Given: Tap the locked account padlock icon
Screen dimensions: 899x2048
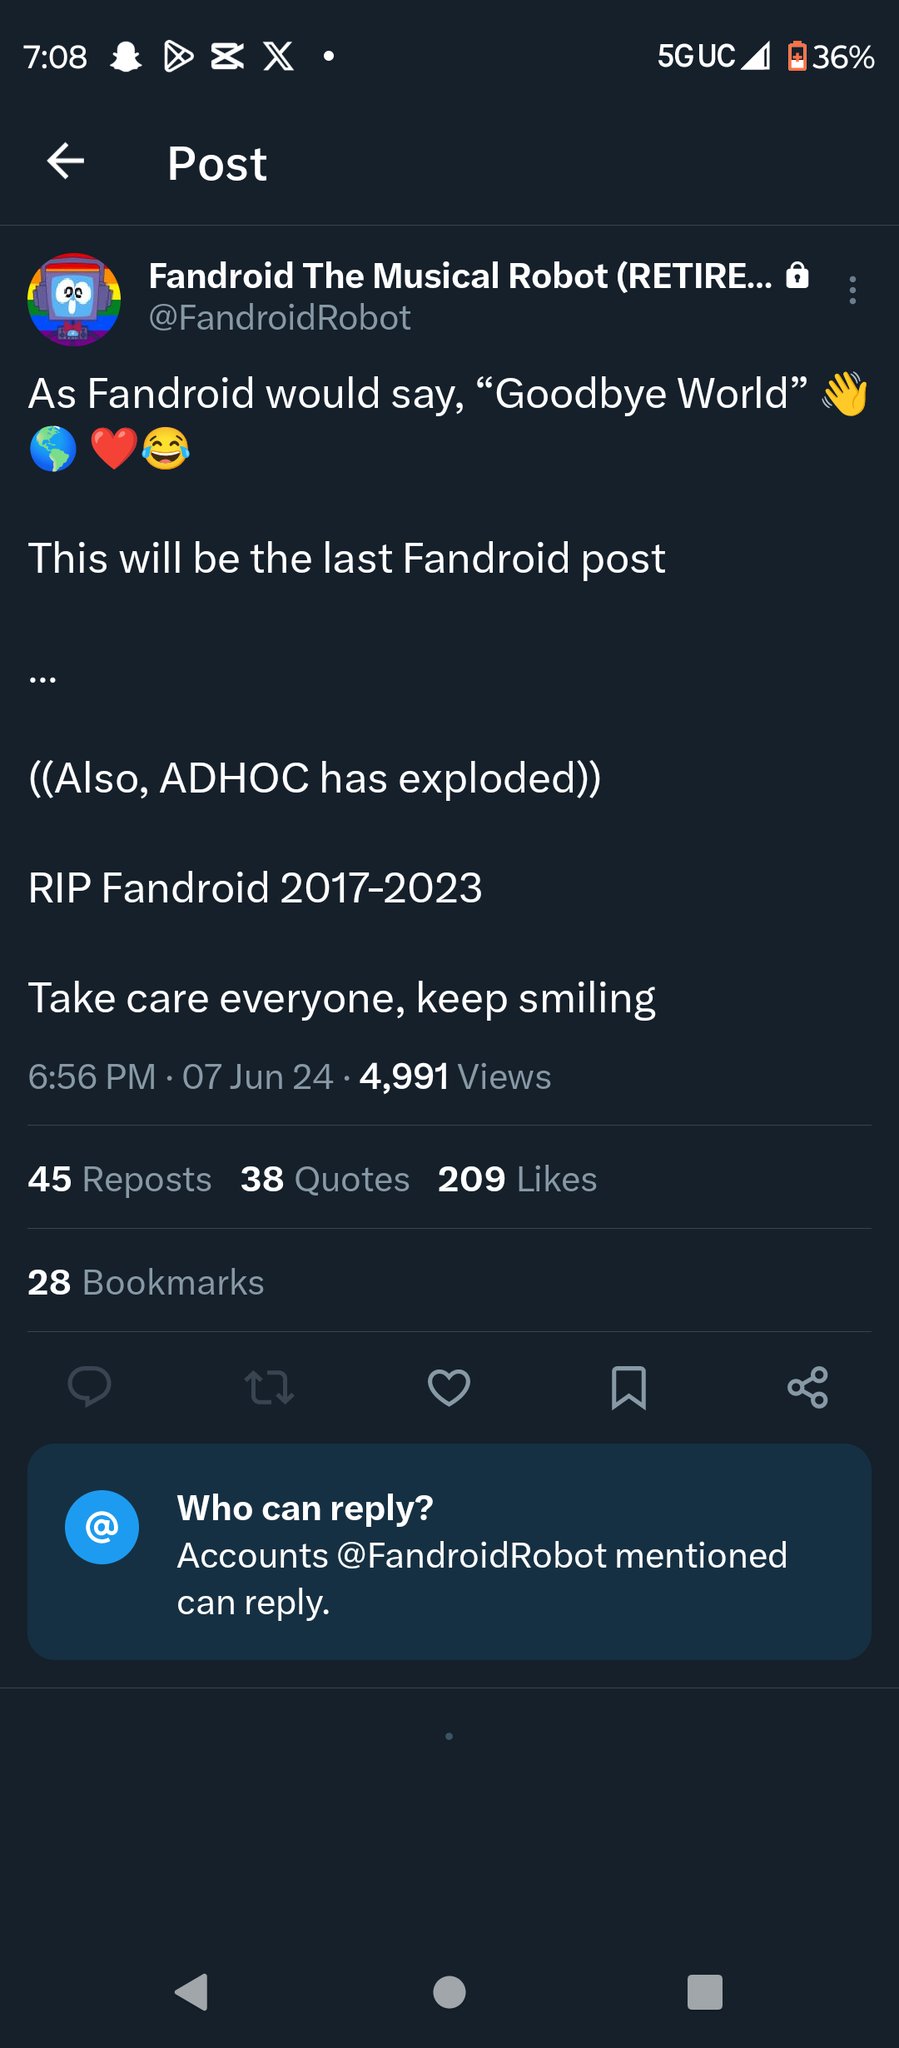Looking at the screenshot, I should 797,275.
